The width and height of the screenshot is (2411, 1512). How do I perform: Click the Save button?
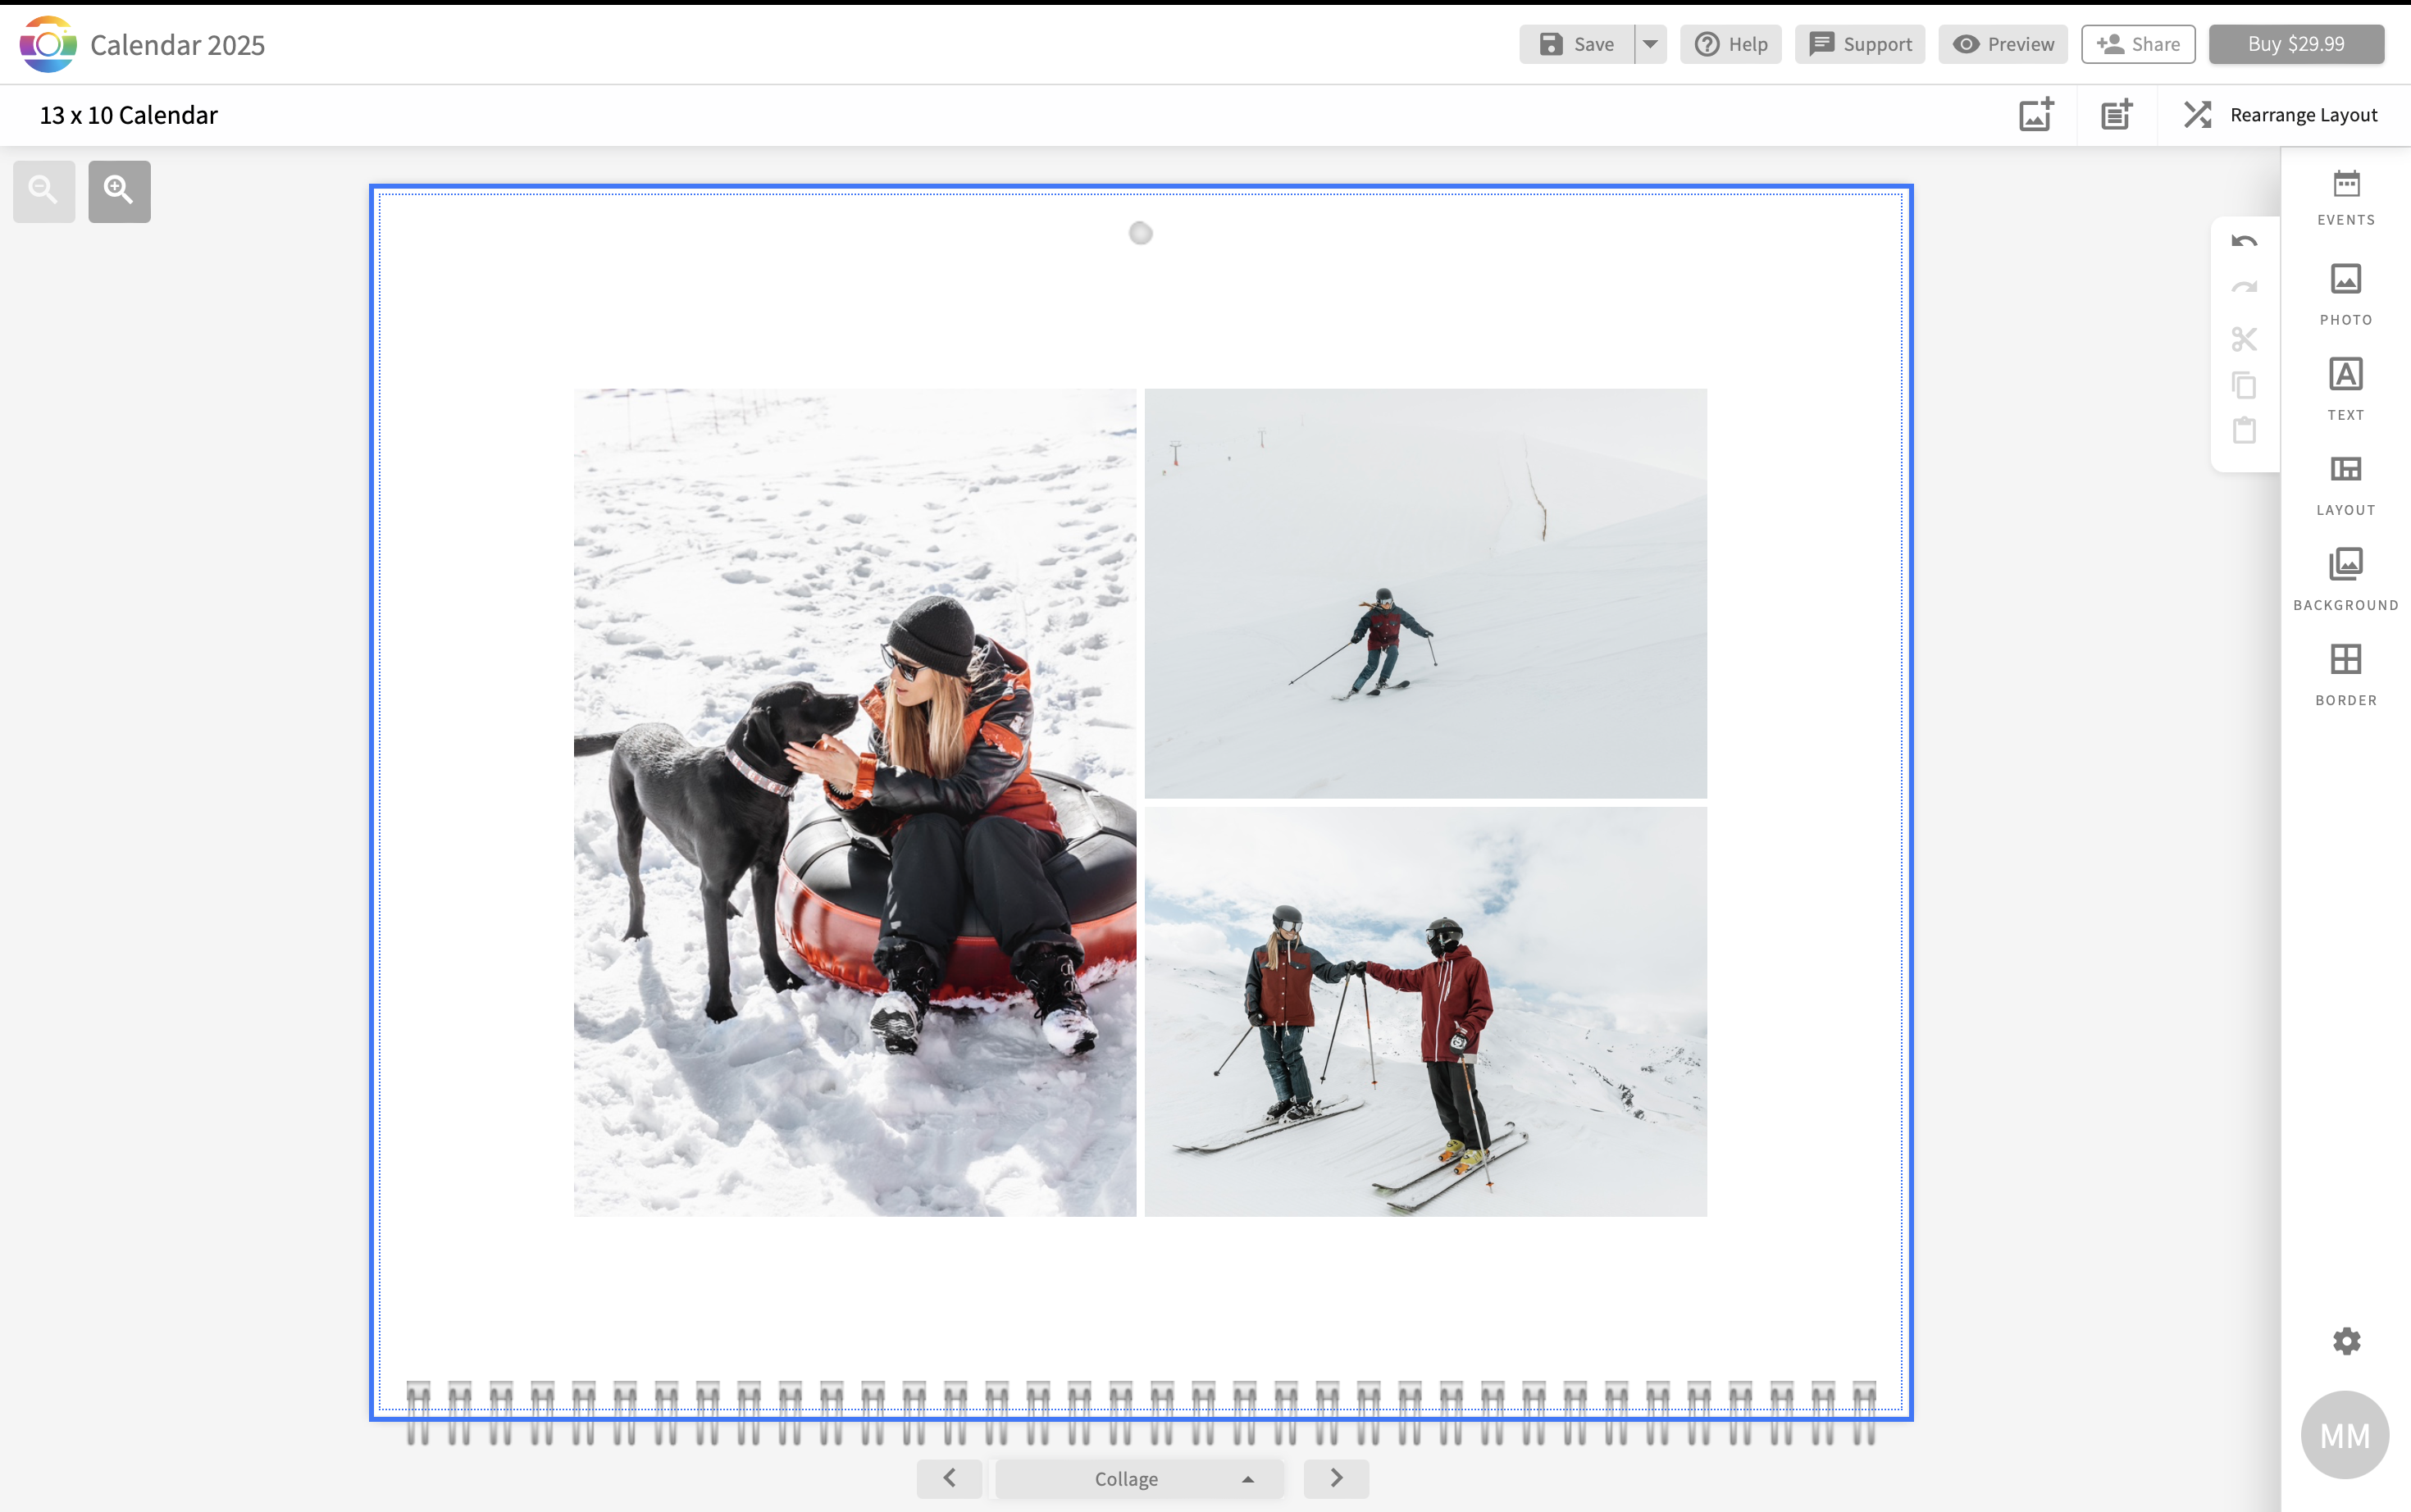tap(1576, 44)
